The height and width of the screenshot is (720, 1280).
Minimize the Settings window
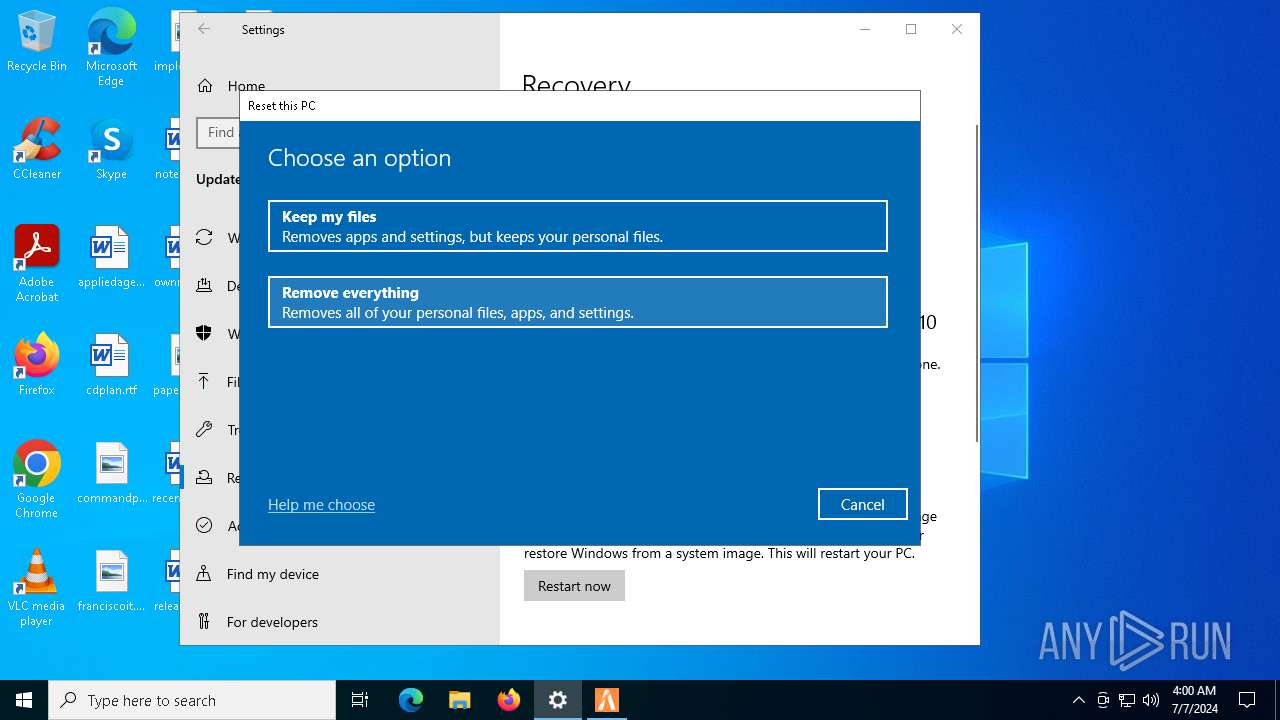[x=865, y=29]
